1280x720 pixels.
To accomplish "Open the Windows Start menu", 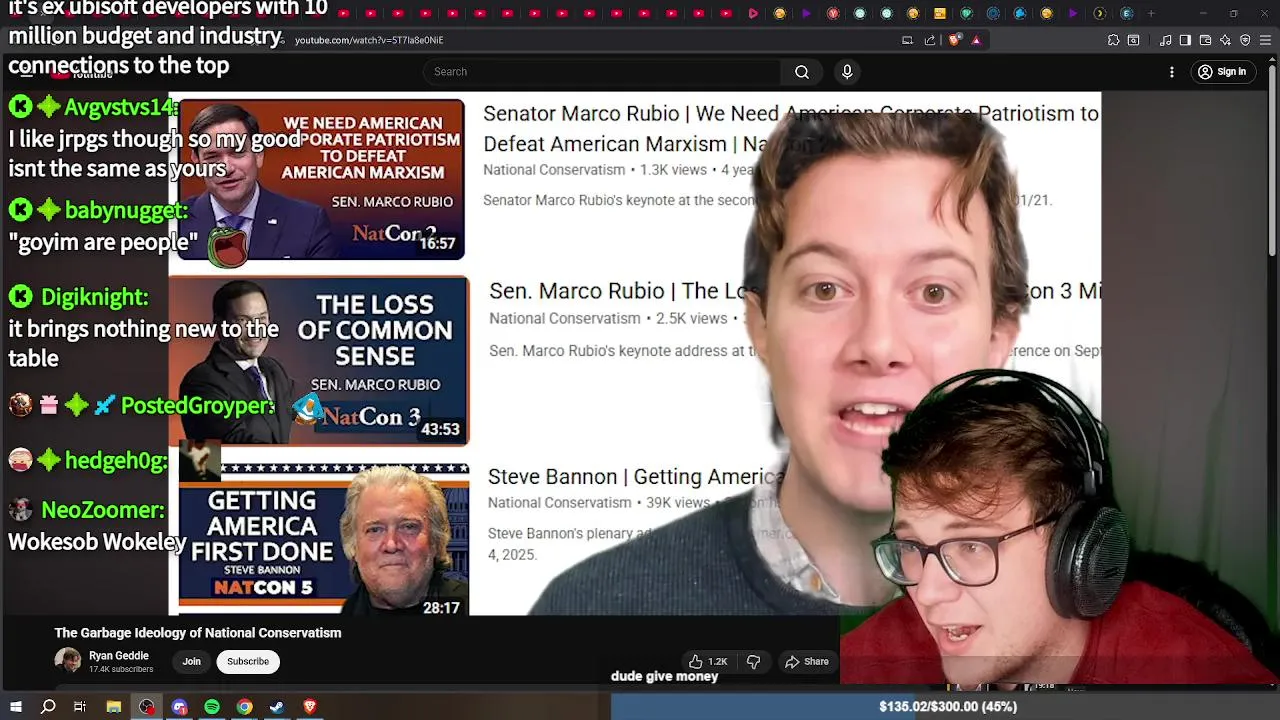I will (16, 707).
